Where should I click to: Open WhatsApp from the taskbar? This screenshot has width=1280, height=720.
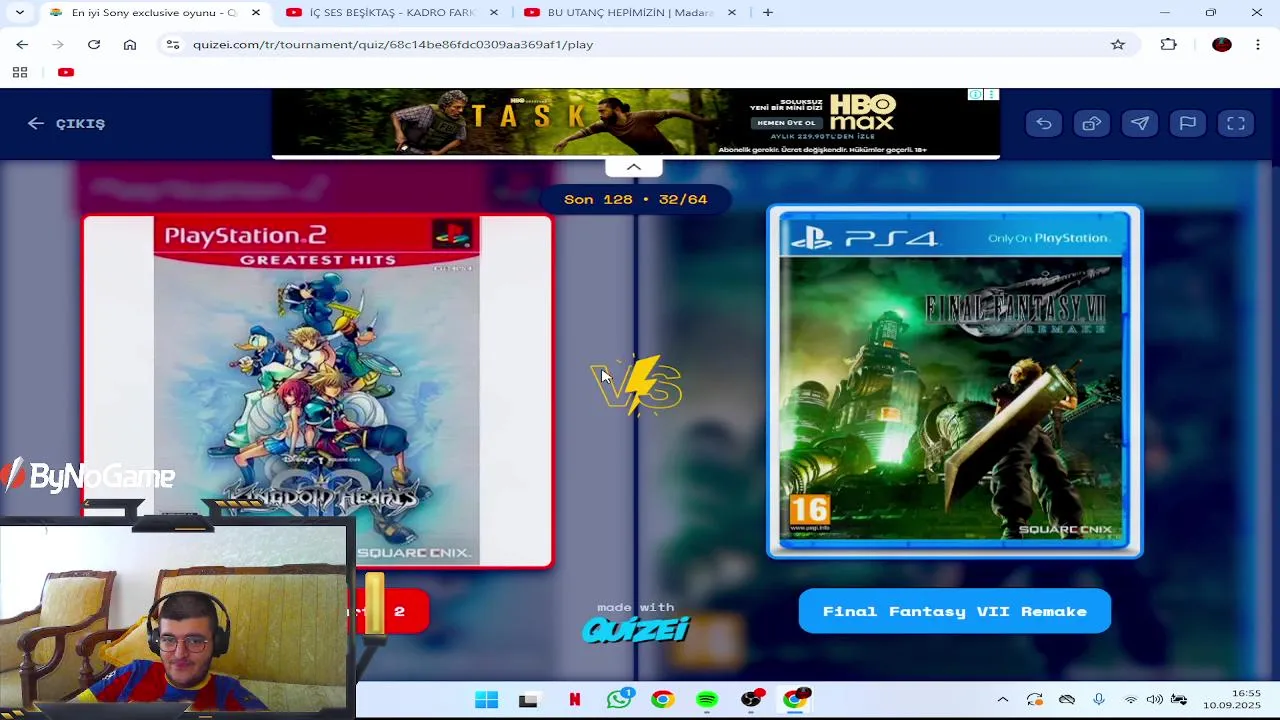tap(619, 699)
